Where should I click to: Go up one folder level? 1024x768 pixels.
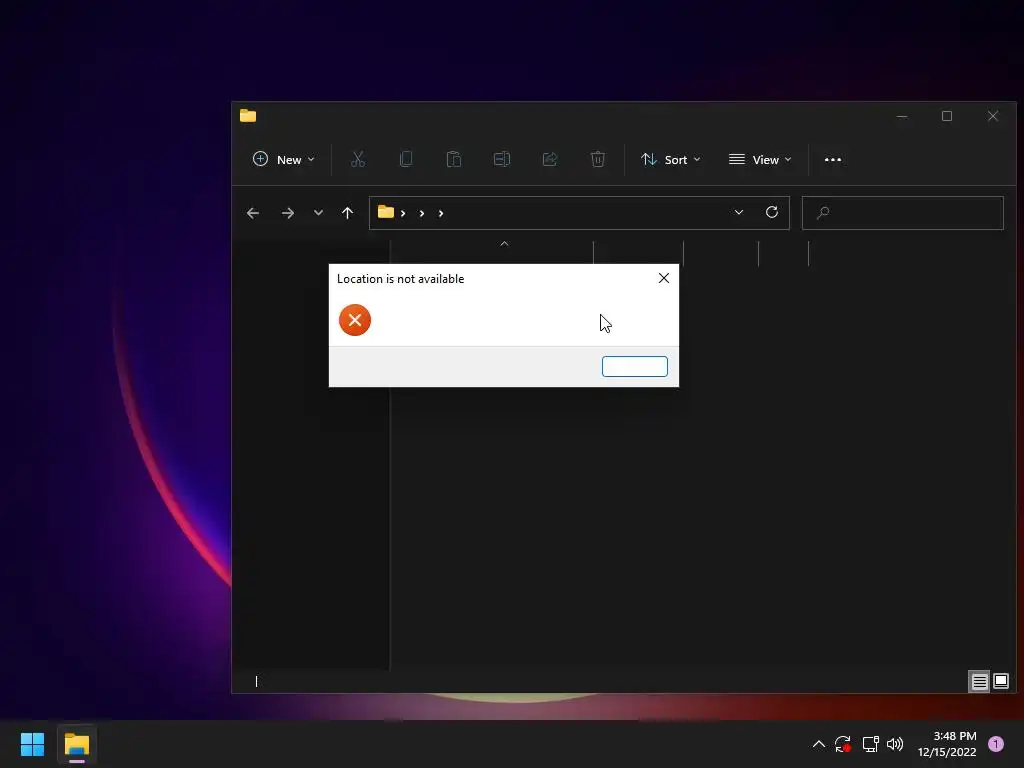(x=347, y=213)
